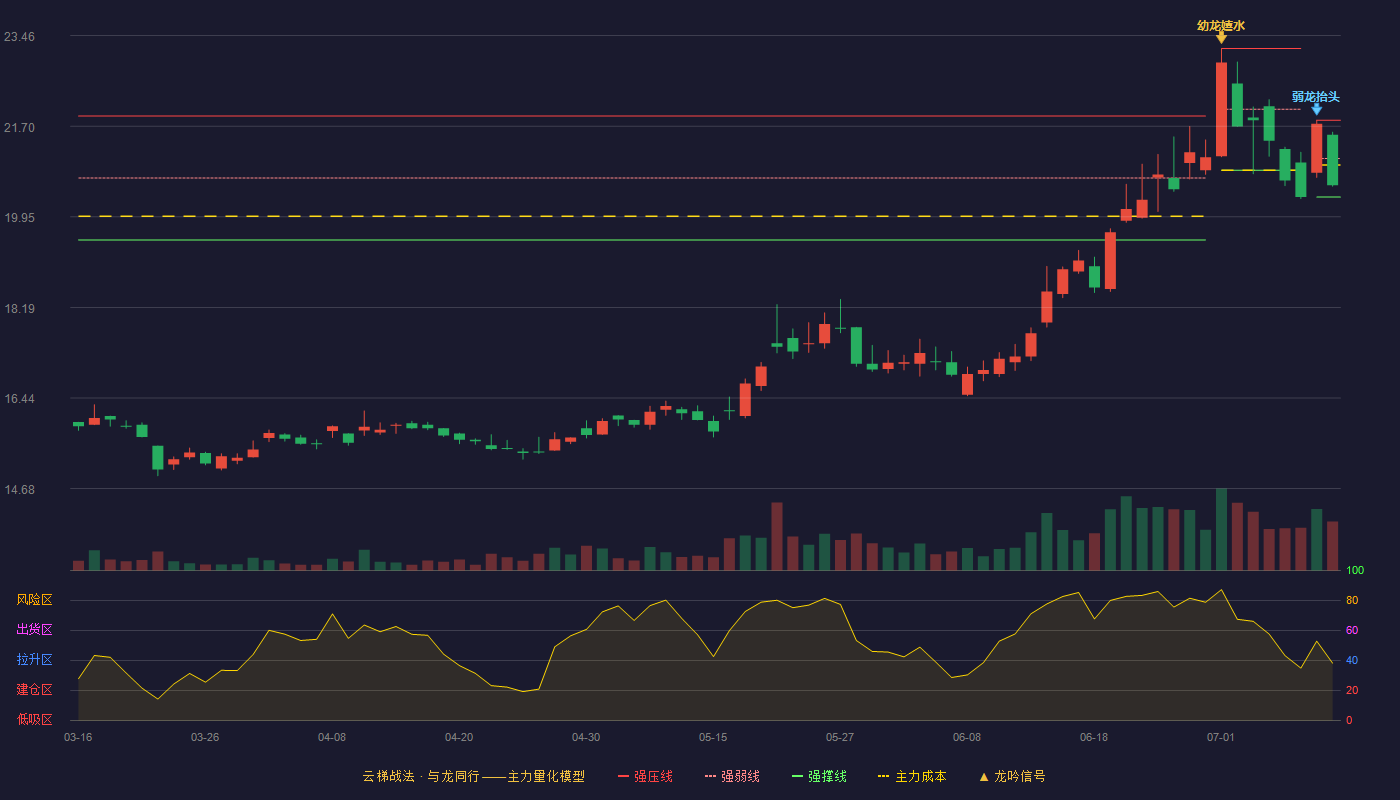Click the 06-08 date label
Screen dimensions: 1400x800
967,737
